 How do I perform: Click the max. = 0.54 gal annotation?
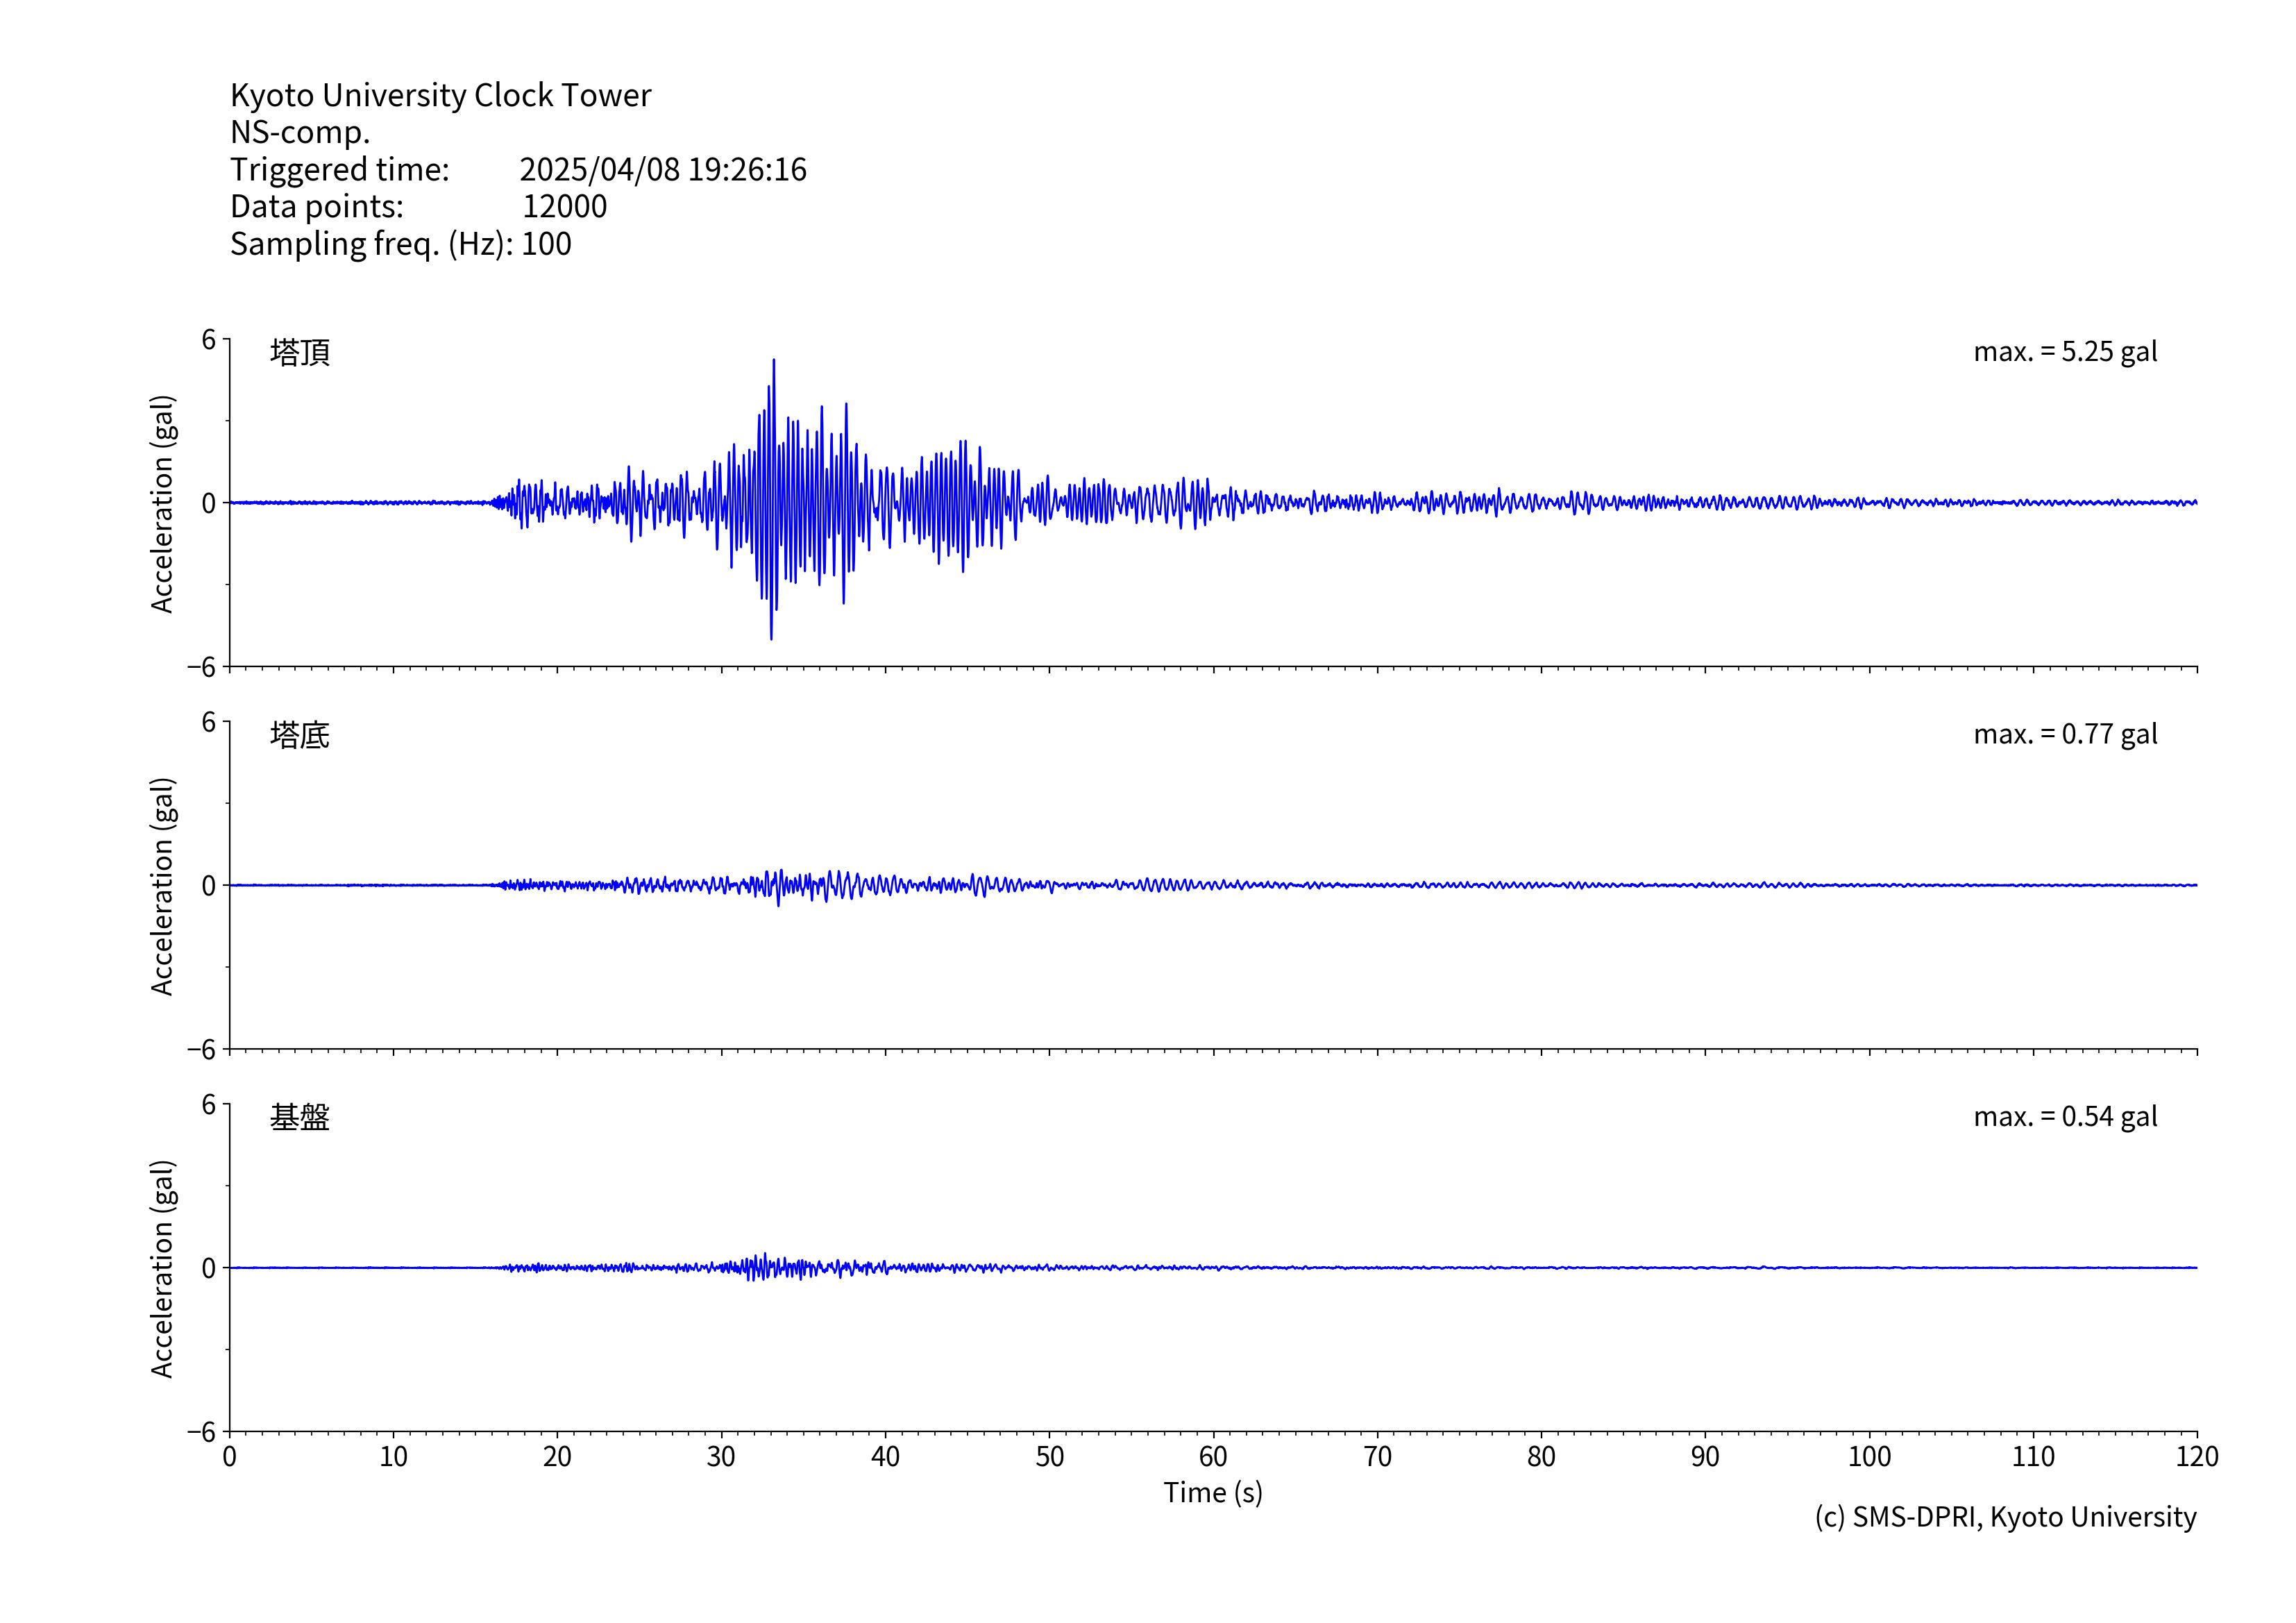2064,1116
